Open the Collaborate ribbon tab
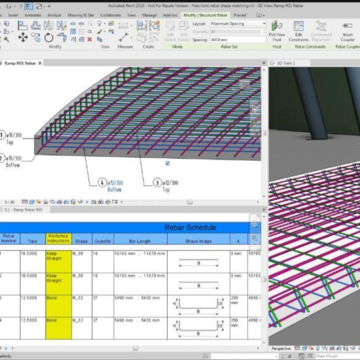360x360 pixels. point(111,15)
